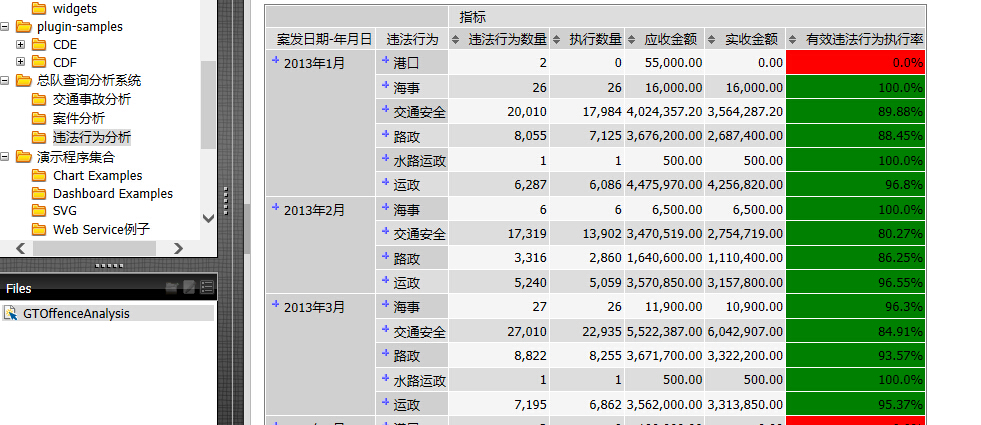This screenshot has height=425, width=981.
Task: Click the folder icon beside CDE
Action: [39, 44]
